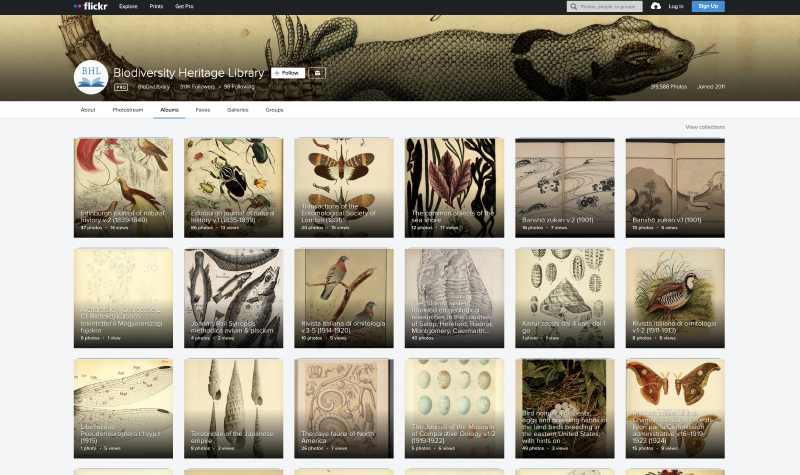Click the upload cloud icon

[x=655, y=6]
